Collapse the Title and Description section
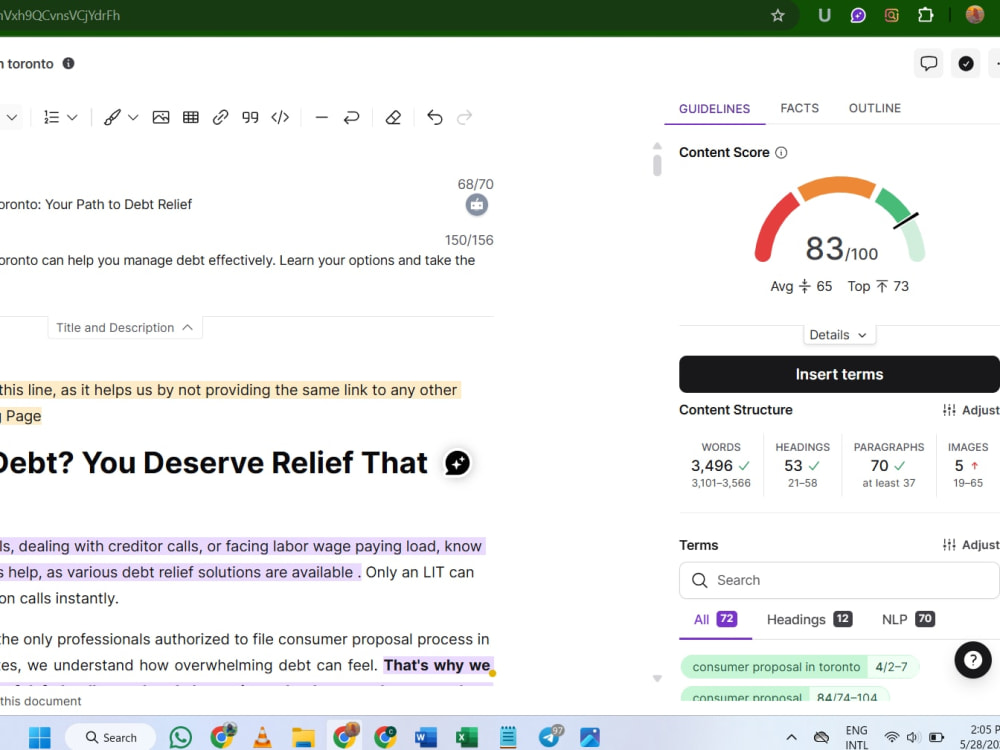Screen dimensions: 1000x750 (x=124, y=327)
